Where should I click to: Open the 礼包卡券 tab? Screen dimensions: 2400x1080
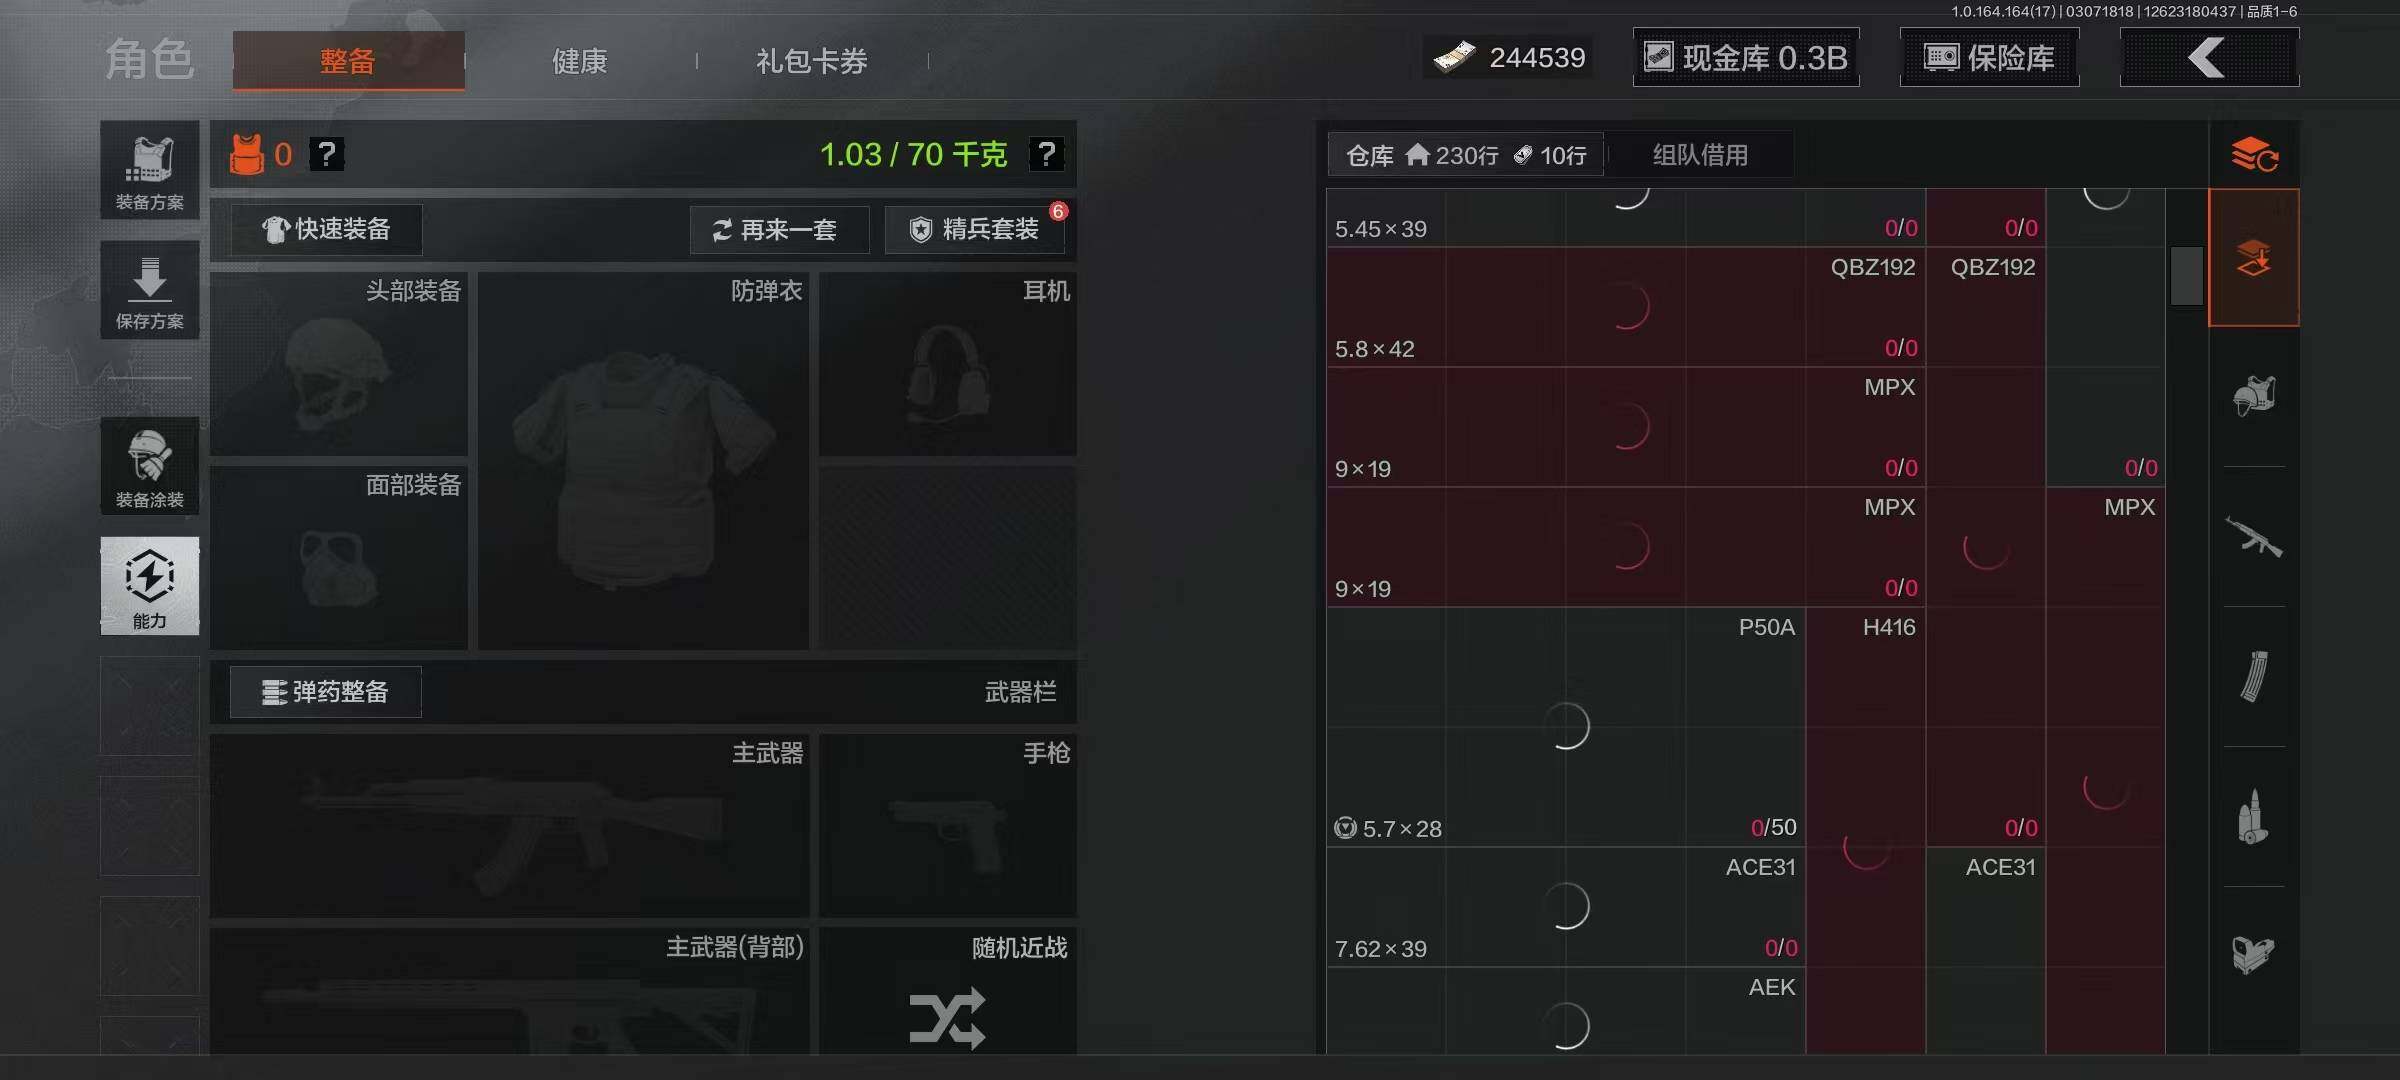click(811, 61)
